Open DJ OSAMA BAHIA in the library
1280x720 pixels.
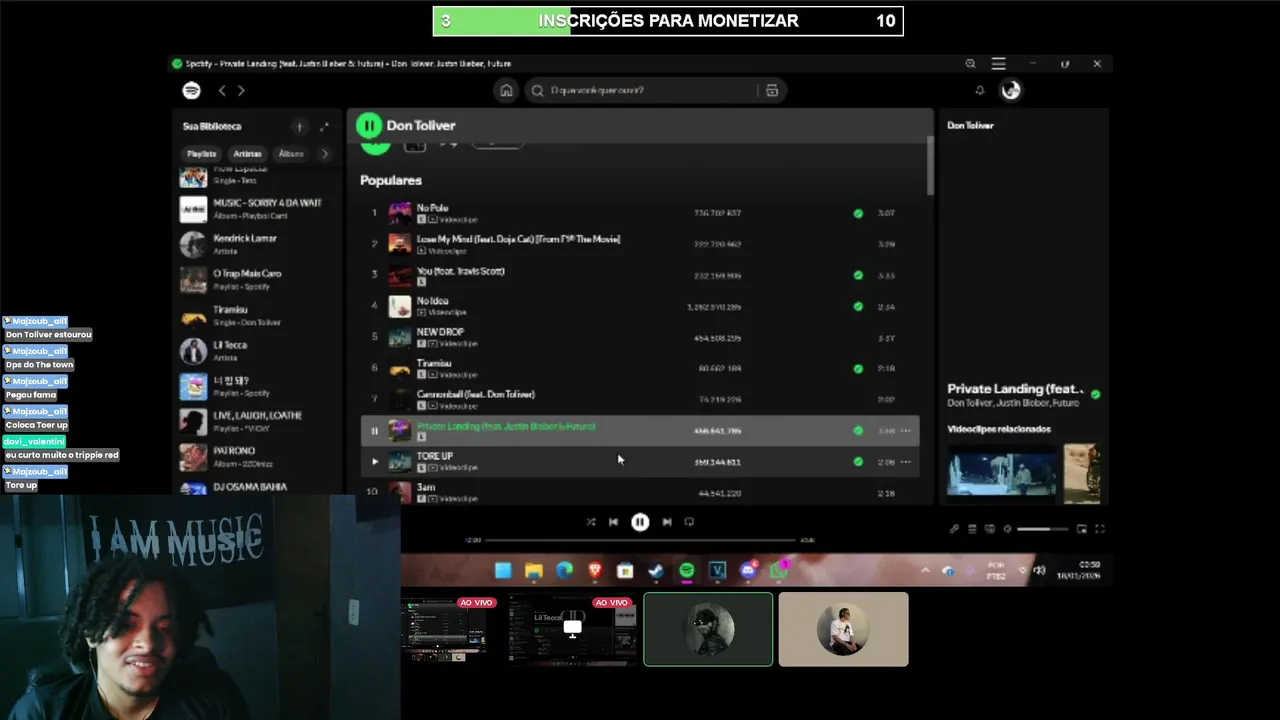click(256, 488)
